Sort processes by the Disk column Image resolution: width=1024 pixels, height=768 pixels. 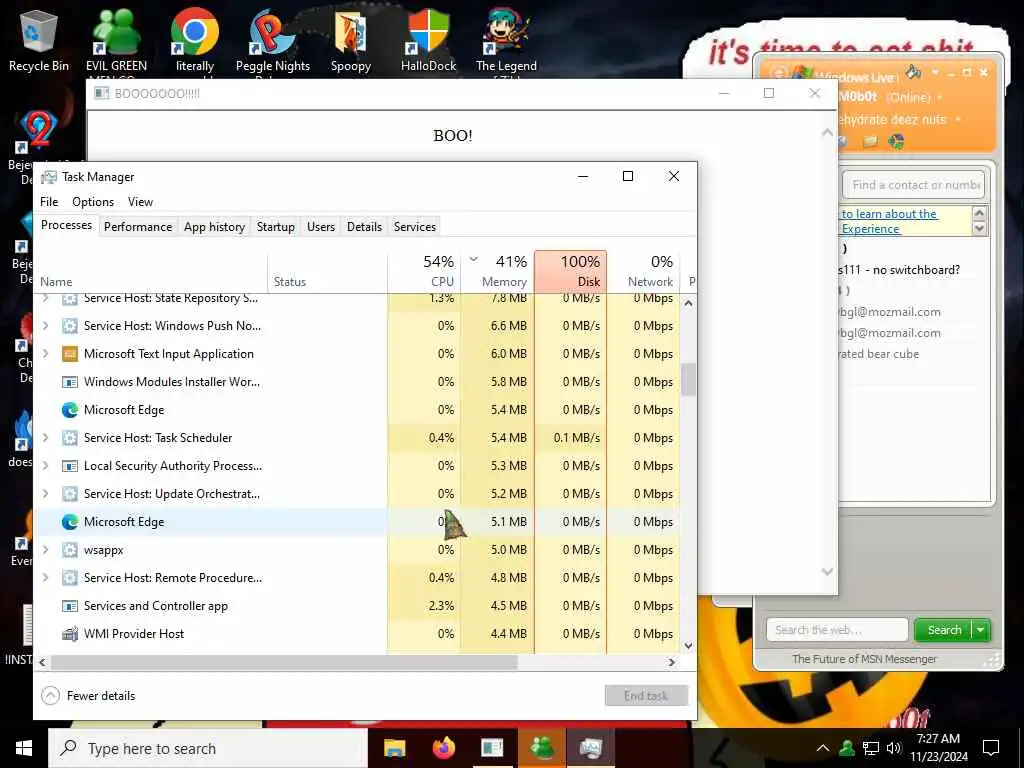[571, 271]
